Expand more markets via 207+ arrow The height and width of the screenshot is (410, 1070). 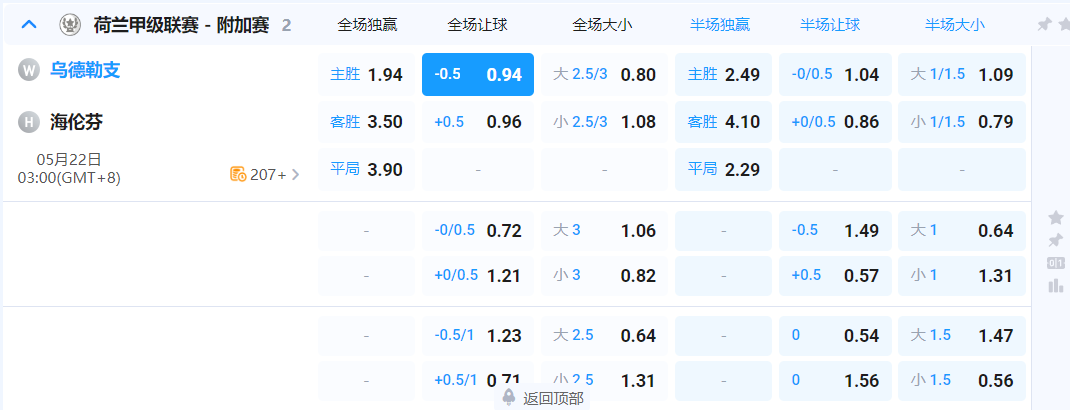coord(295,174)
